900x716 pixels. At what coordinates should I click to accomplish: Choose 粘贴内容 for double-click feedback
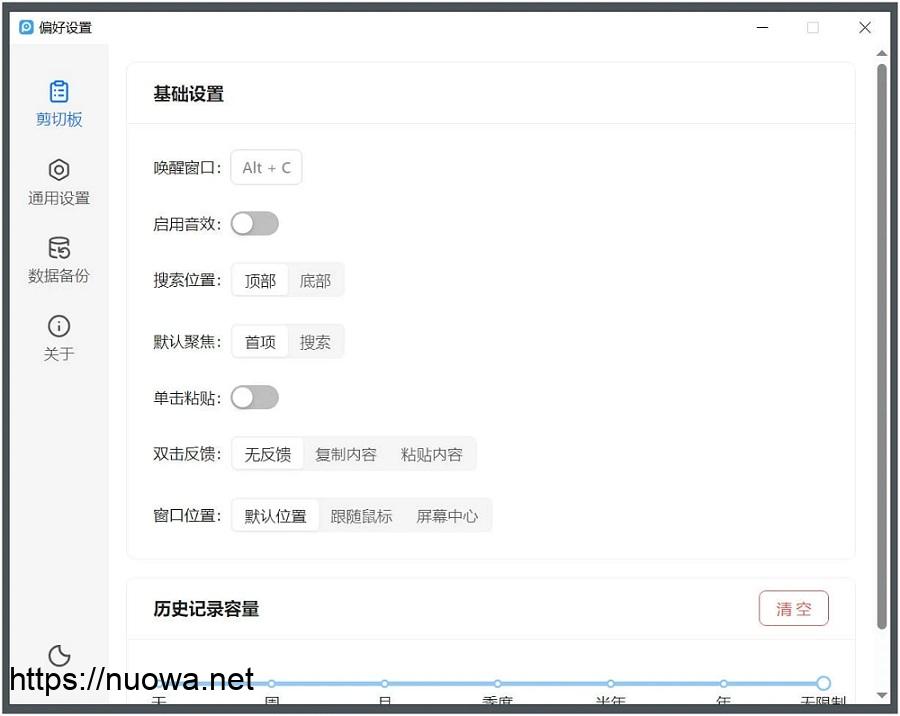click(x=432, y=454)
